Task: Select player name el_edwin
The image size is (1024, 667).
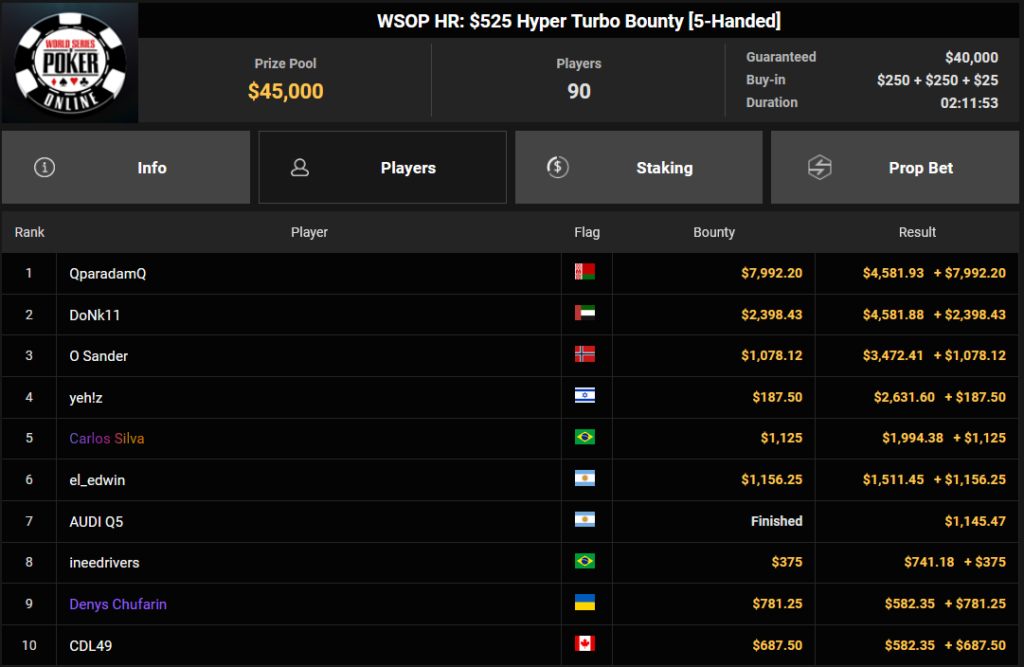Action: pyautogui.click(x=97, y=480)
